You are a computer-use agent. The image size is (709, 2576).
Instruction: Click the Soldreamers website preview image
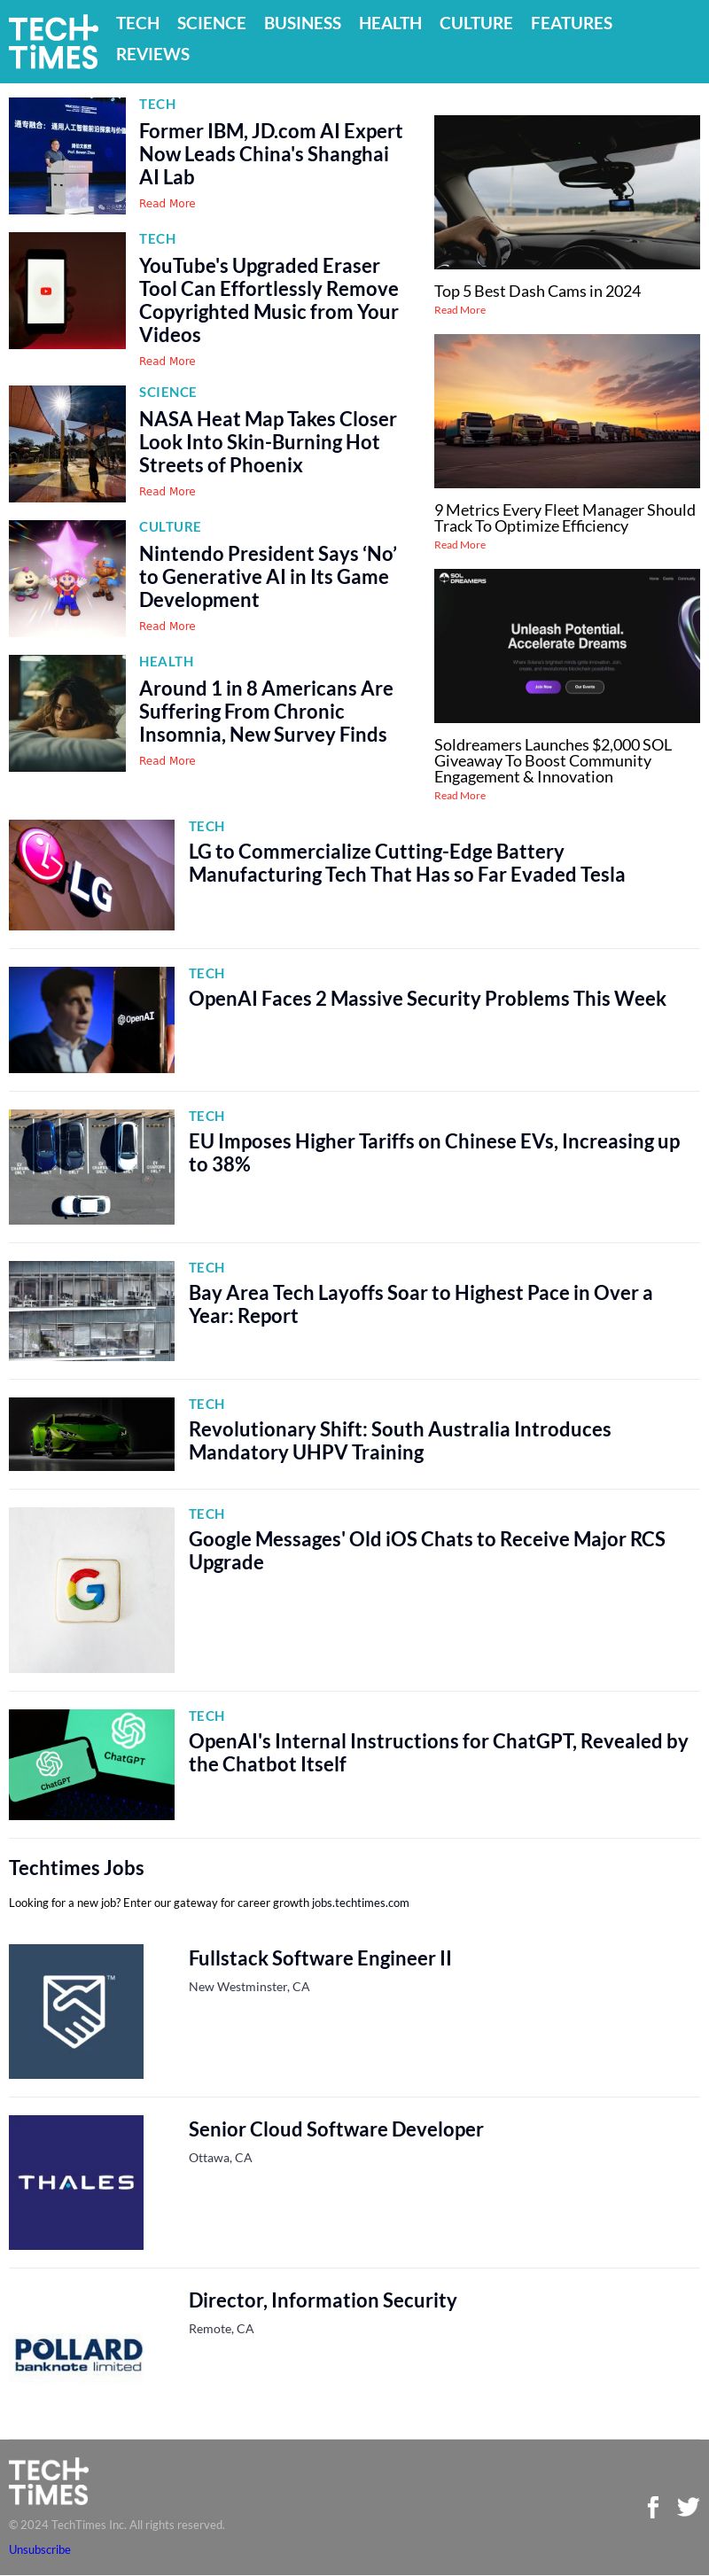click(x=567, y=646)
